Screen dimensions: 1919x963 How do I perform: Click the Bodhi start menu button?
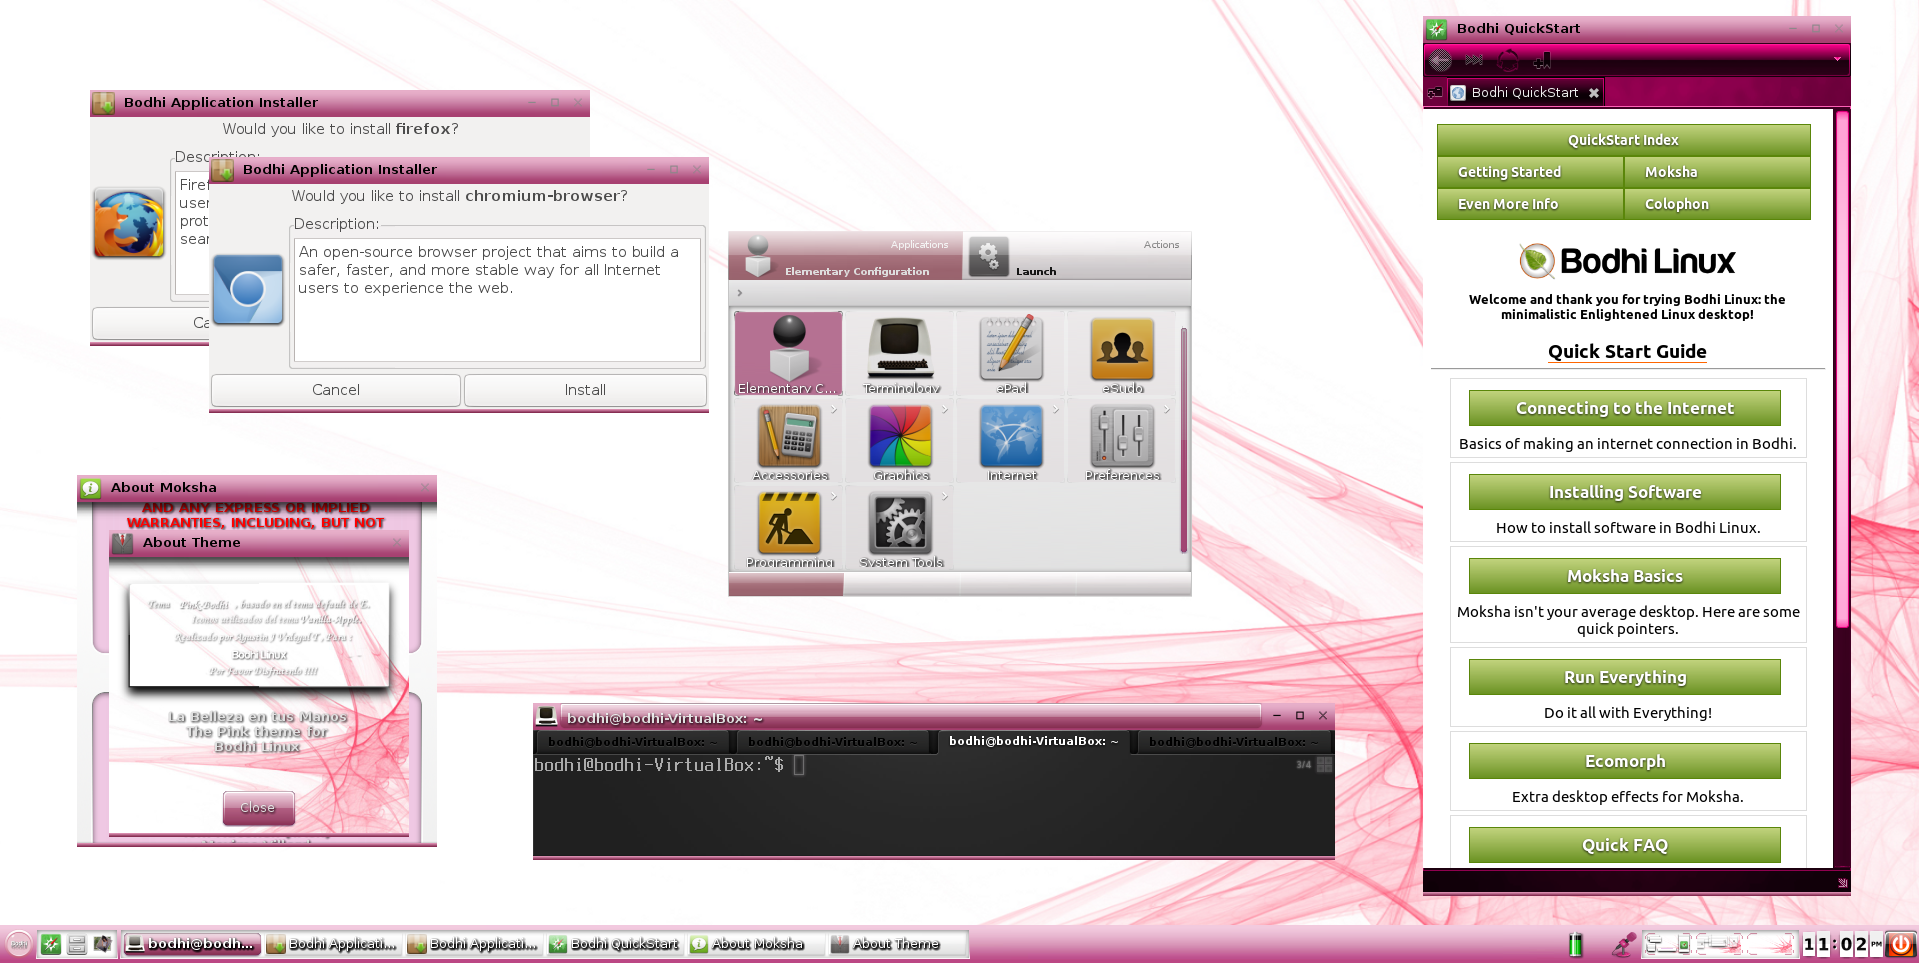tap(18, 944)
